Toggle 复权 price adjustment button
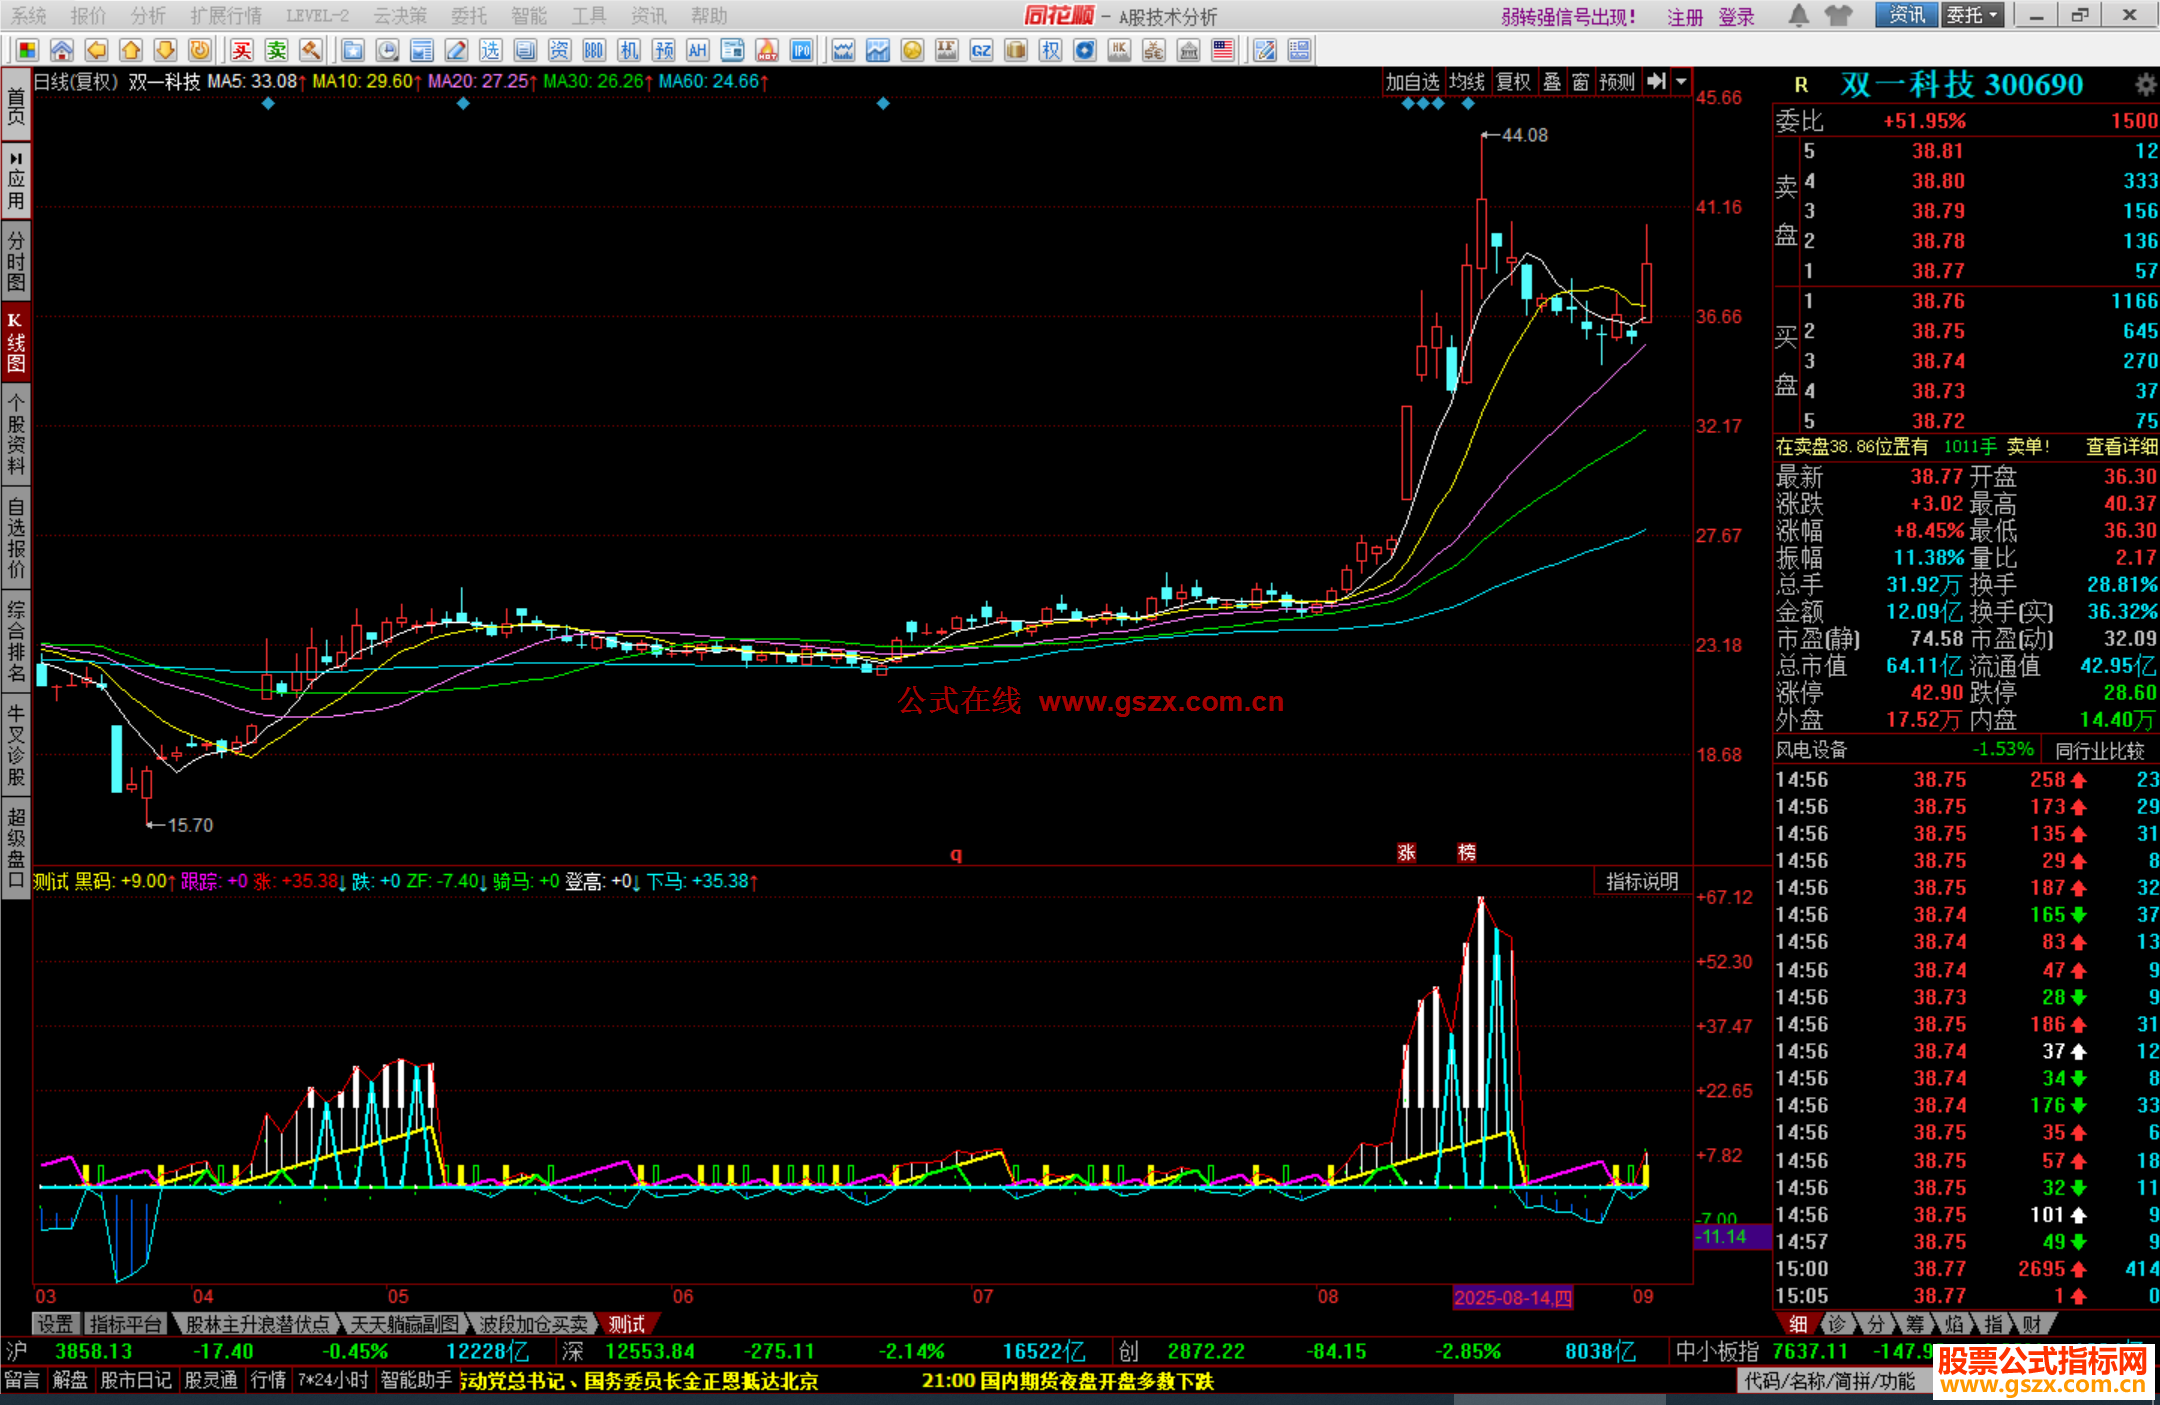 (1513, 82)
